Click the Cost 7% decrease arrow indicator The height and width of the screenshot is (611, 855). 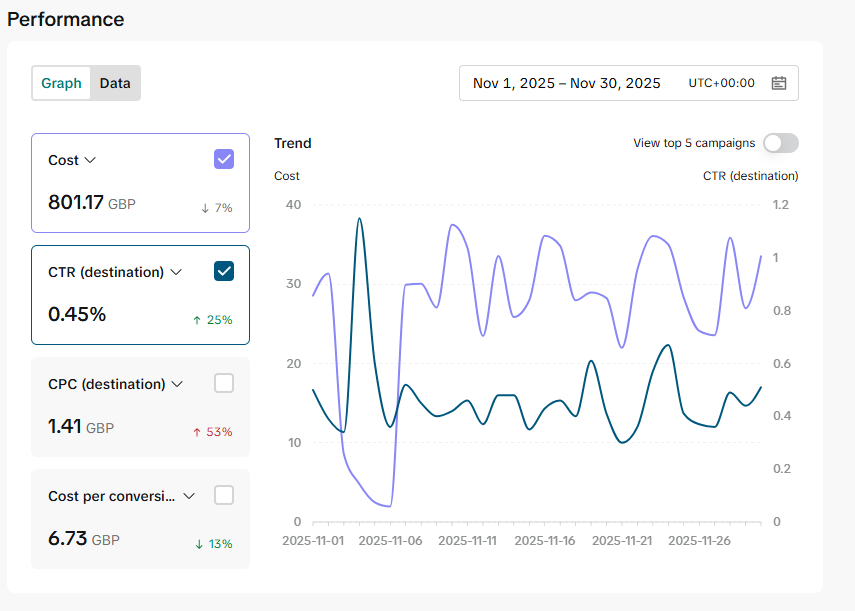pyautogui.click(x=205, y=208)
